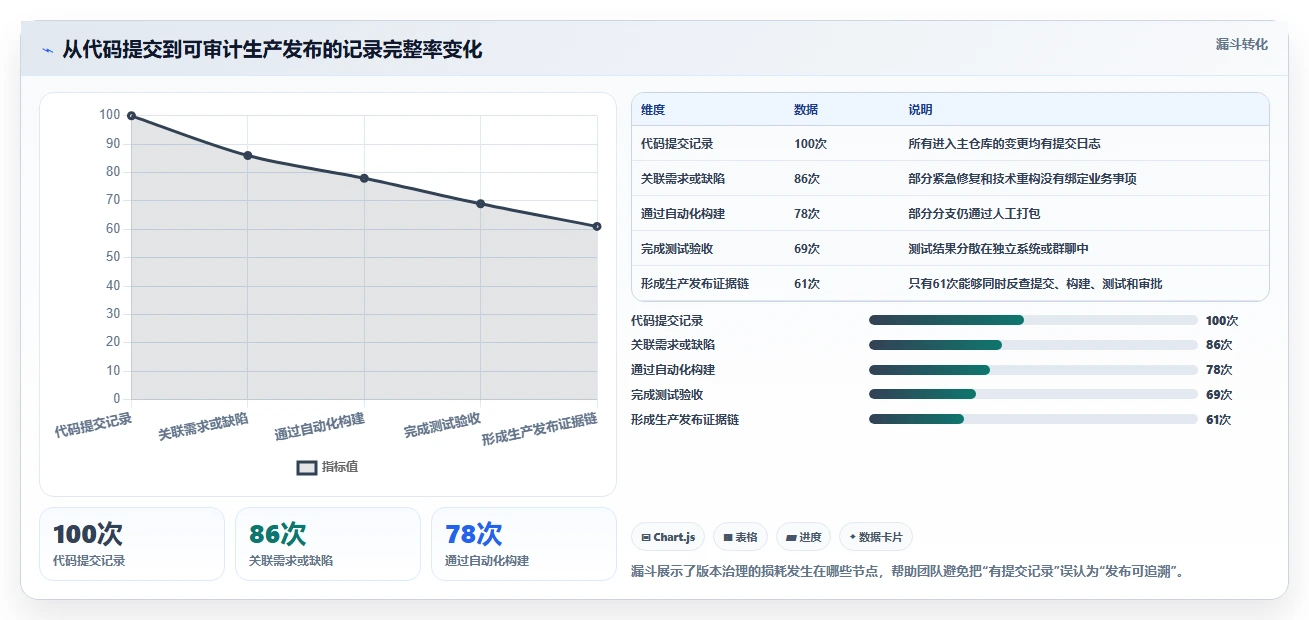Click the 漏斗转化 tag in the header
Image resolution: width=1309 pixels, height=620 pixels.
pyautogui.click(x=1242, y=44)
